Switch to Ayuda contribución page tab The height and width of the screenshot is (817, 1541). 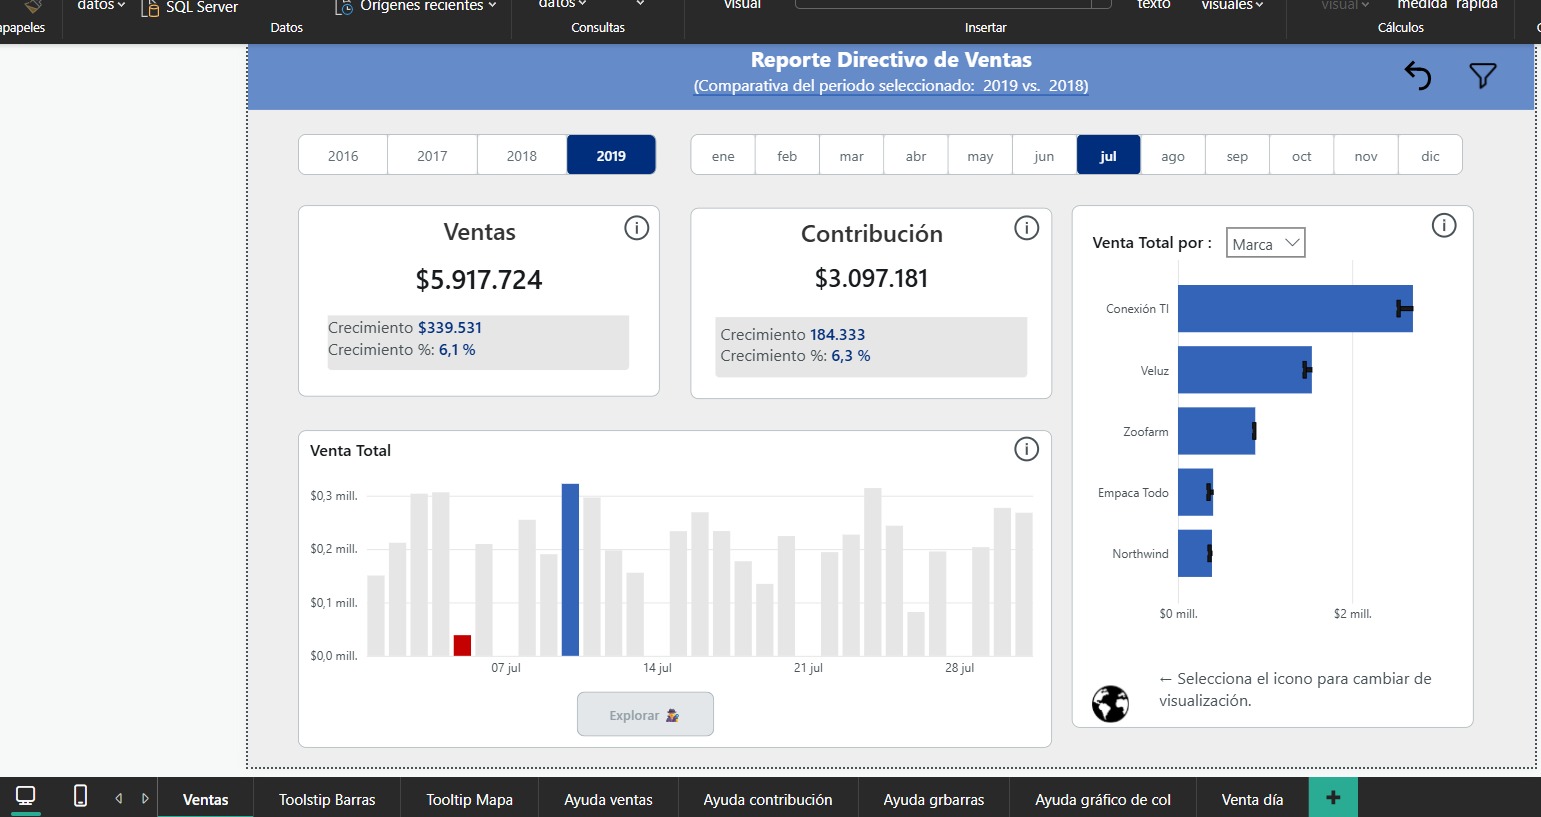(x=767, y=798)
